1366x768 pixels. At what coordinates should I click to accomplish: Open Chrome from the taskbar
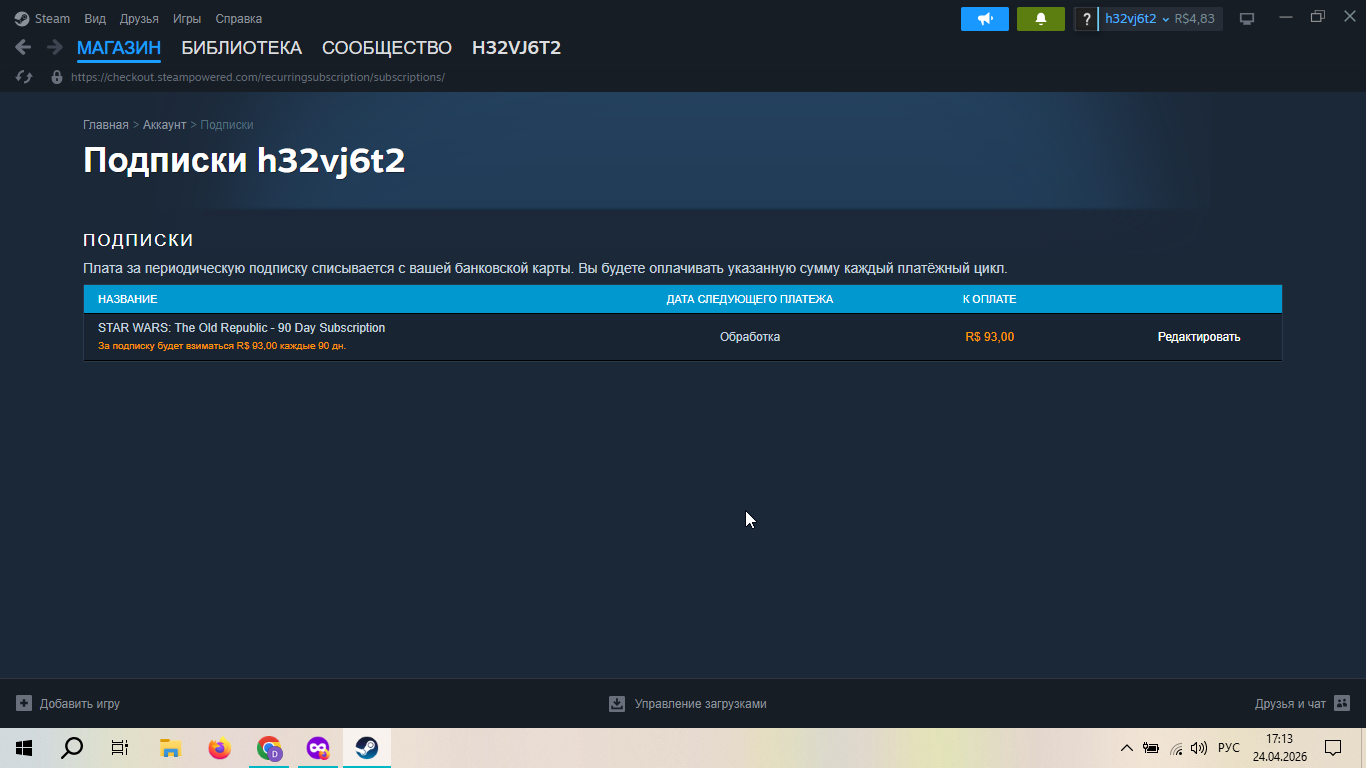[x=269, y=748]
